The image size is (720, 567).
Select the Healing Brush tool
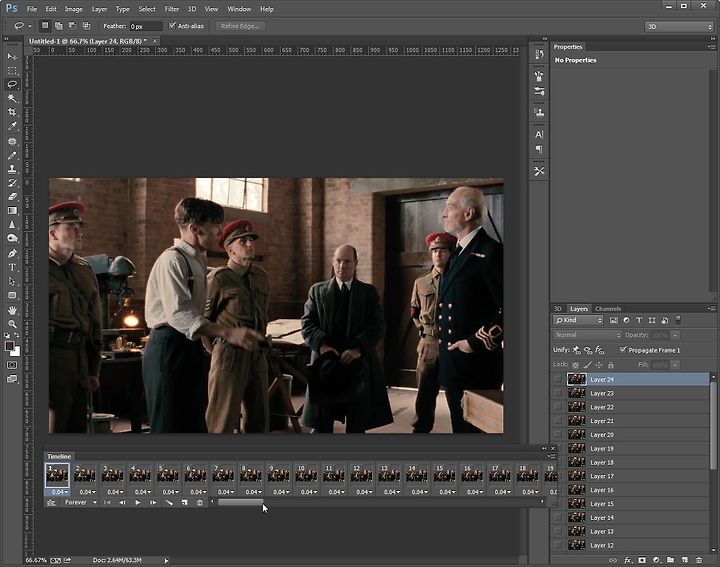(x=12, y=141)
